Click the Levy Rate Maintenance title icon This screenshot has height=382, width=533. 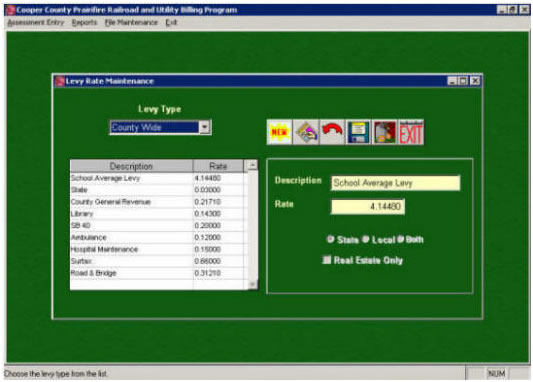[x=60, y=81]
